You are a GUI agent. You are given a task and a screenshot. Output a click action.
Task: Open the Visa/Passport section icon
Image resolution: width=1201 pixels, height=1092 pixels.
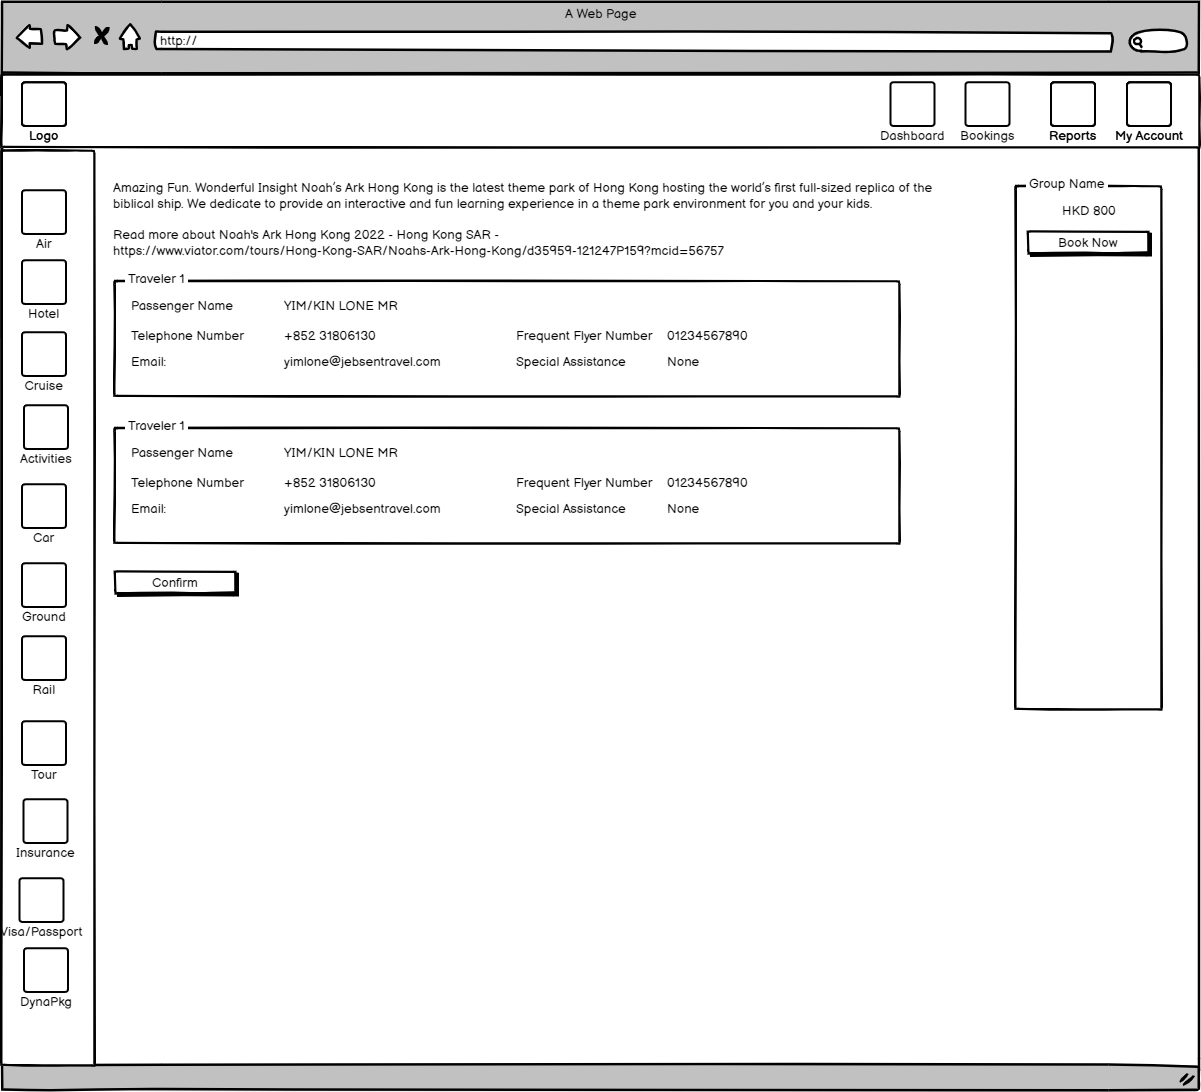[x=42, y=900]
